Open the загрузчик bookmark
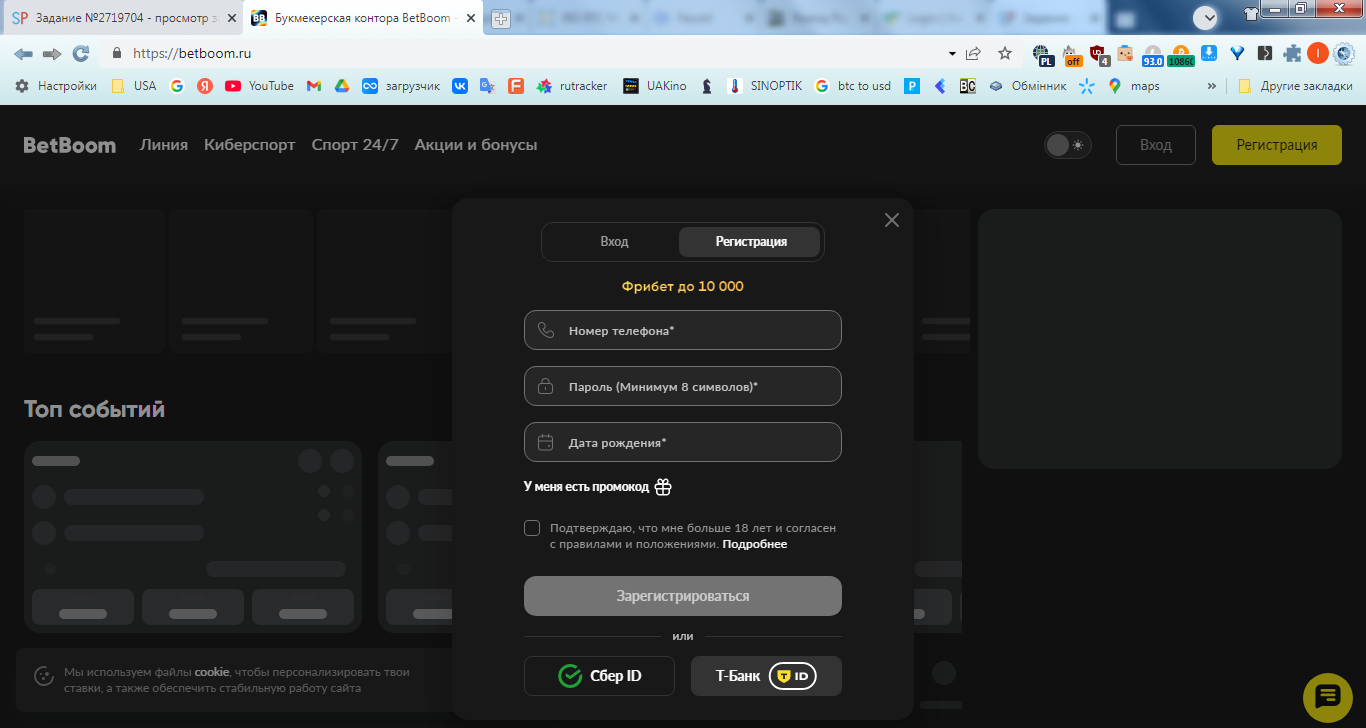Screen dimensions: 1366x728 click(x=401, y=86)
